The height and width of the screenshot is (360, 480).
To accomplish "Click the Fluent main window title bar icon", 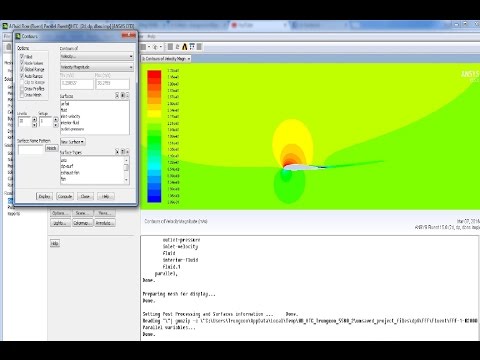I will 5,26.
